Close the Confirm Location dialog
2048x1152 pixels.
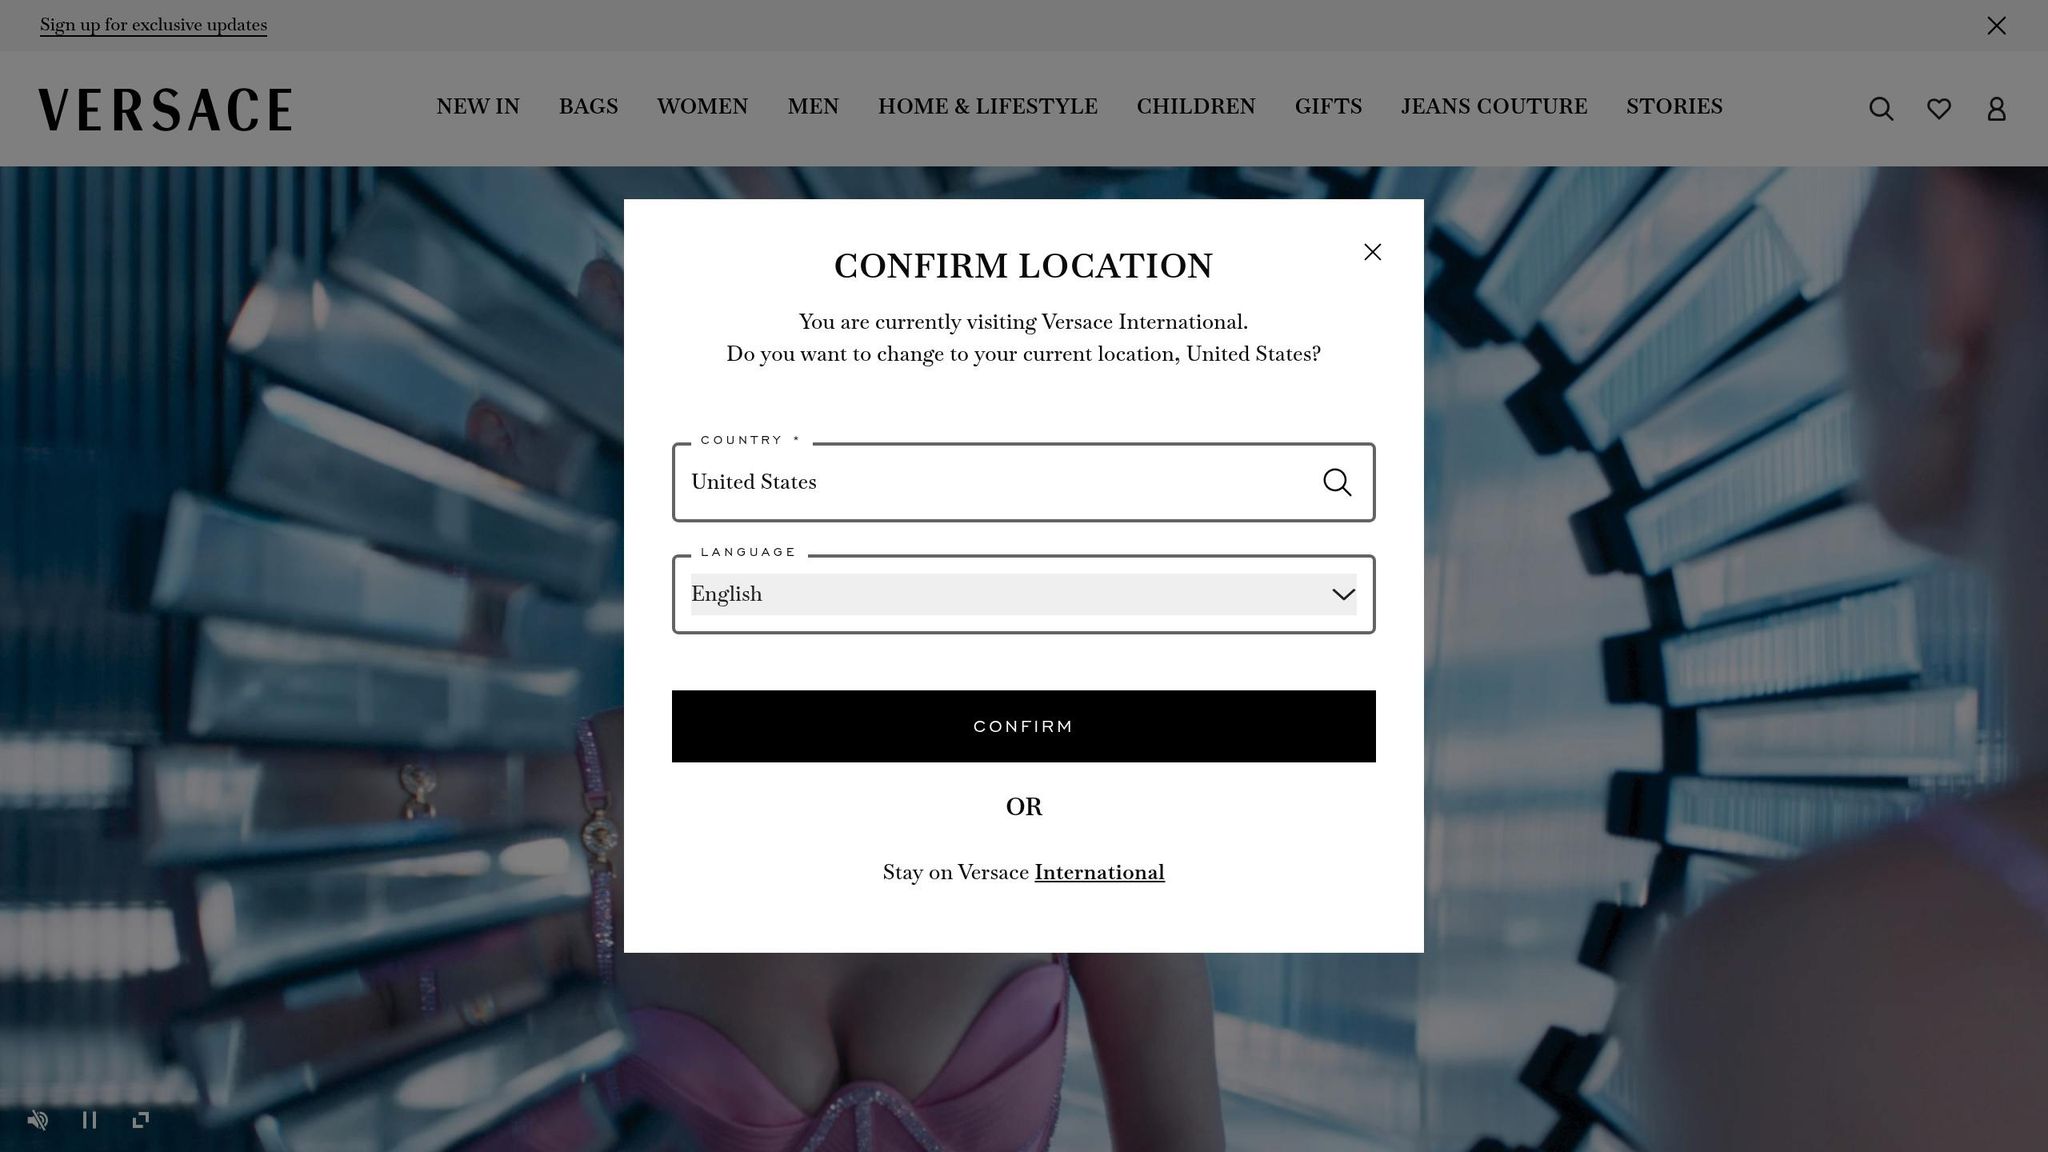tap(1373, 252)
